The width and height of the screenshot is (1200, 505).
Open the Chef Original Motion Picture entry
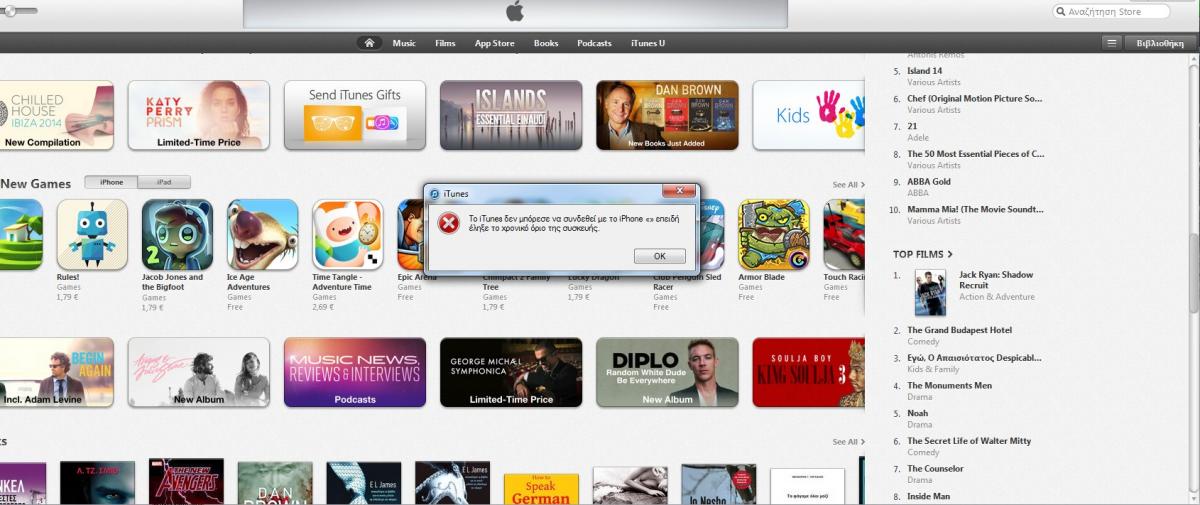(x=974, y=99)
